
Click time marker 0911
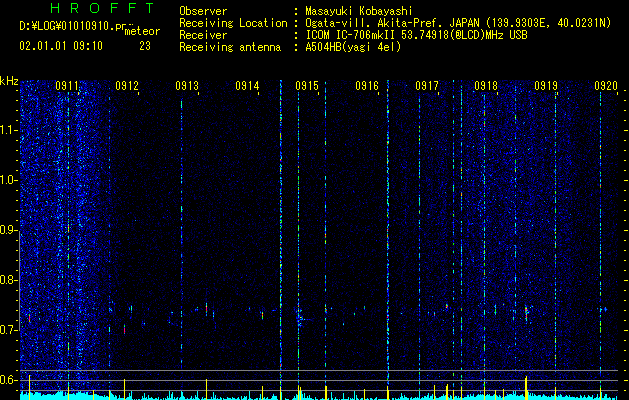67,85
